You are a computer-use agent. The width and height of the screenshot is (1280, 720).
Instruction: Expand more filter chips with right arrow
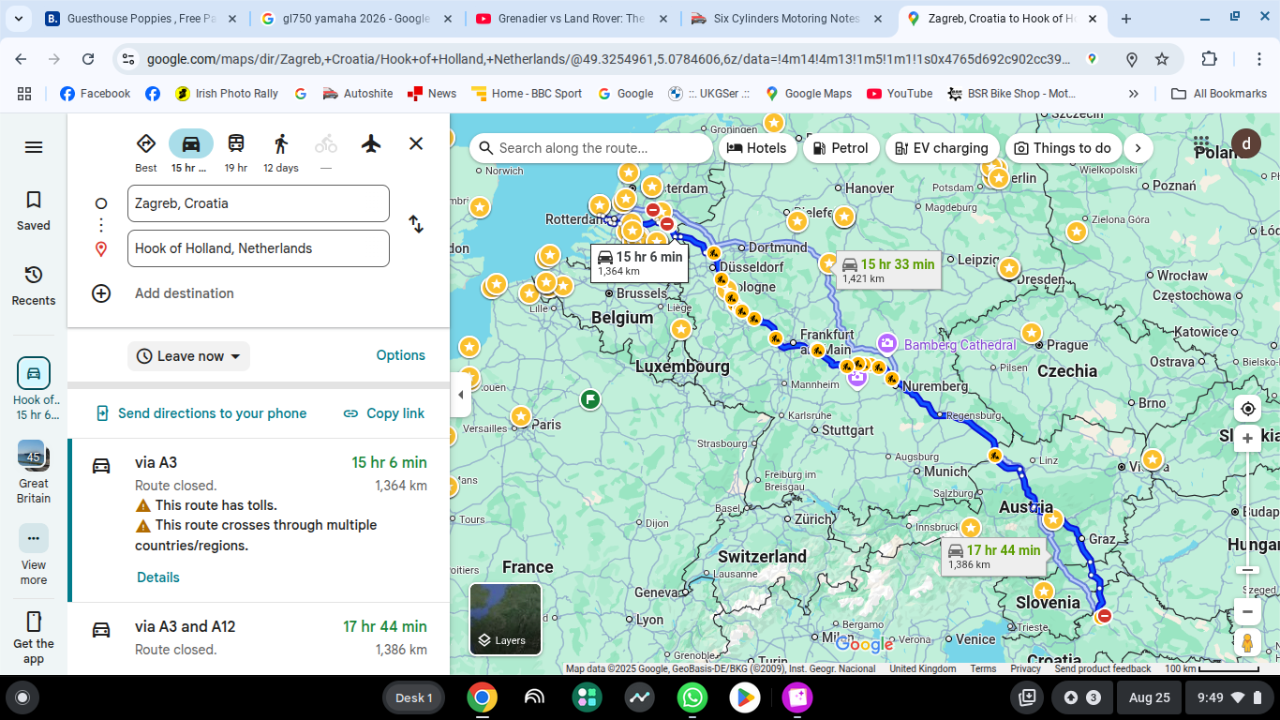(1137, 148)
